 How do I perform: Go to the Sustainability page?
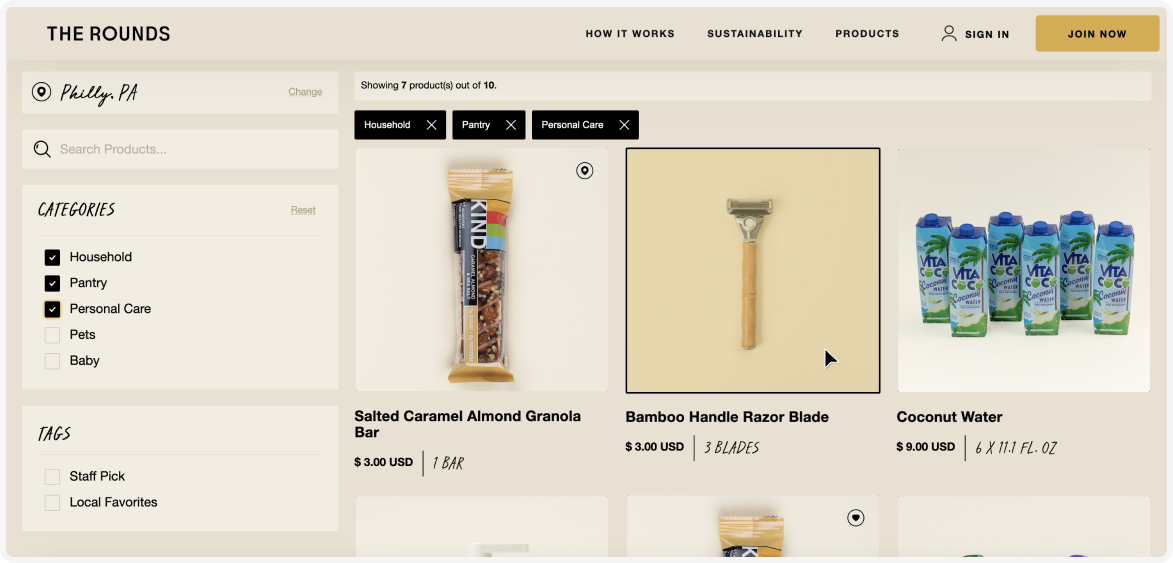(x=755, y=34)
